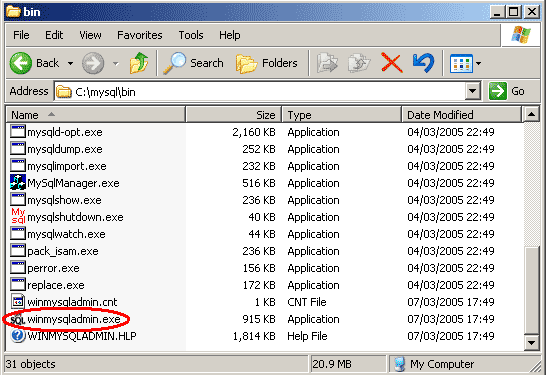Viewport: 546px width, 375px height.
Task: Click the 20.9 MB status text
Action: [x=332, y=364]
